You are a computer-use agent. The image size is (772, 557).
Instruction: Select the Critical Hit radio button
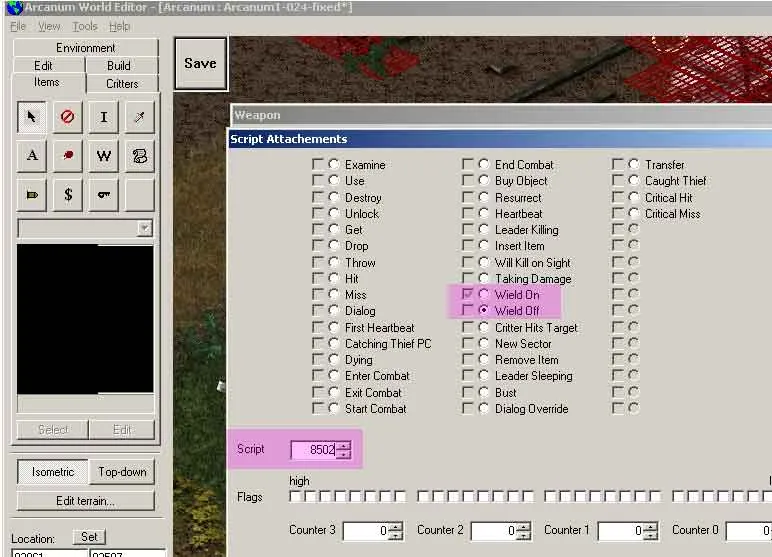click(634, 197)
